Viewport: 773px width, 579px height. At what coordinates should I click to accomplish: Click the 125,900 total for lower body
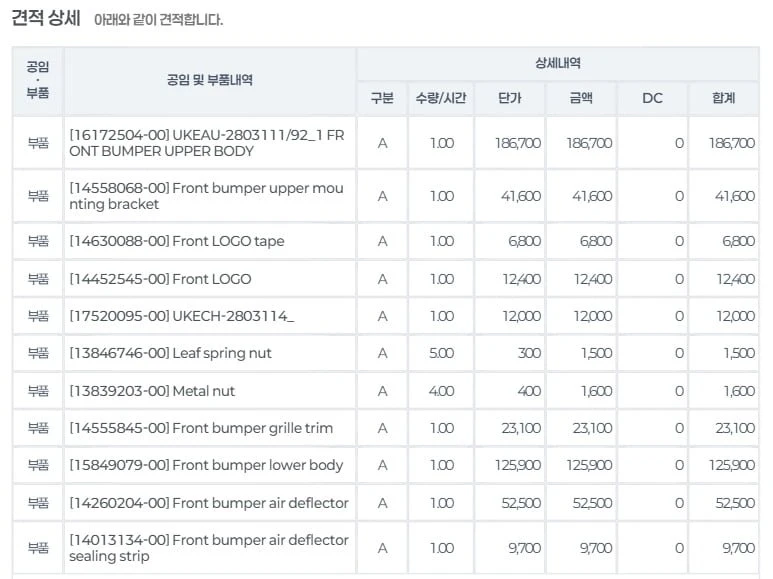pyautogui.click(x=732, y=465)
